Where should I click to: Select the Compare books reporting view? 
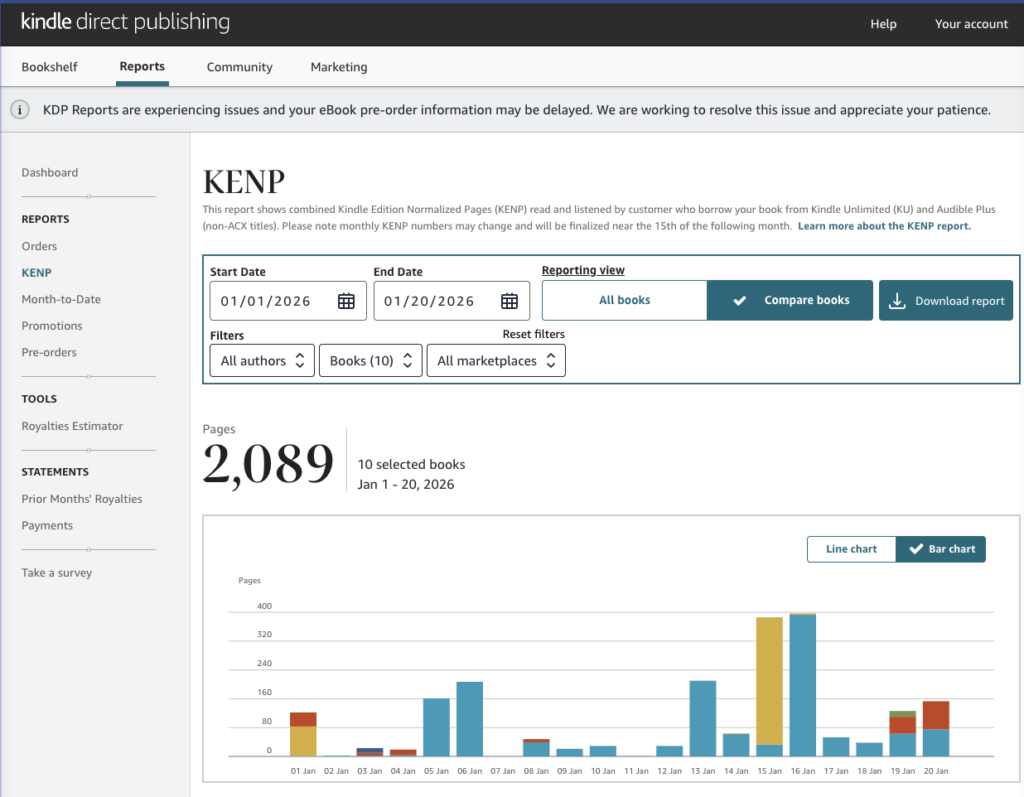790,300
